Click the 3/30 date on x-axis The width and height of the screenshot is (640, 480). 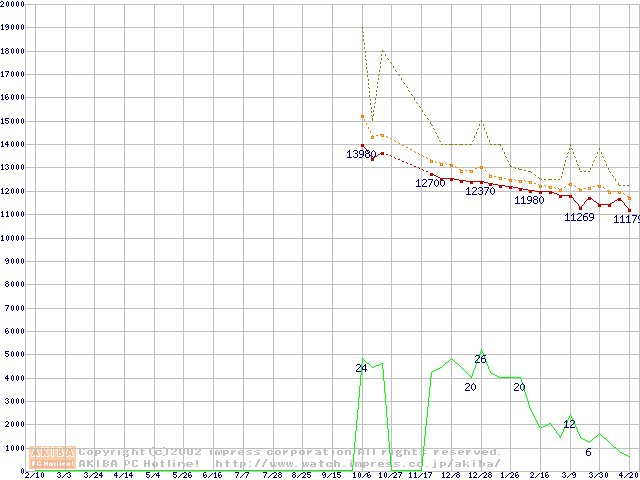(598, 475)
